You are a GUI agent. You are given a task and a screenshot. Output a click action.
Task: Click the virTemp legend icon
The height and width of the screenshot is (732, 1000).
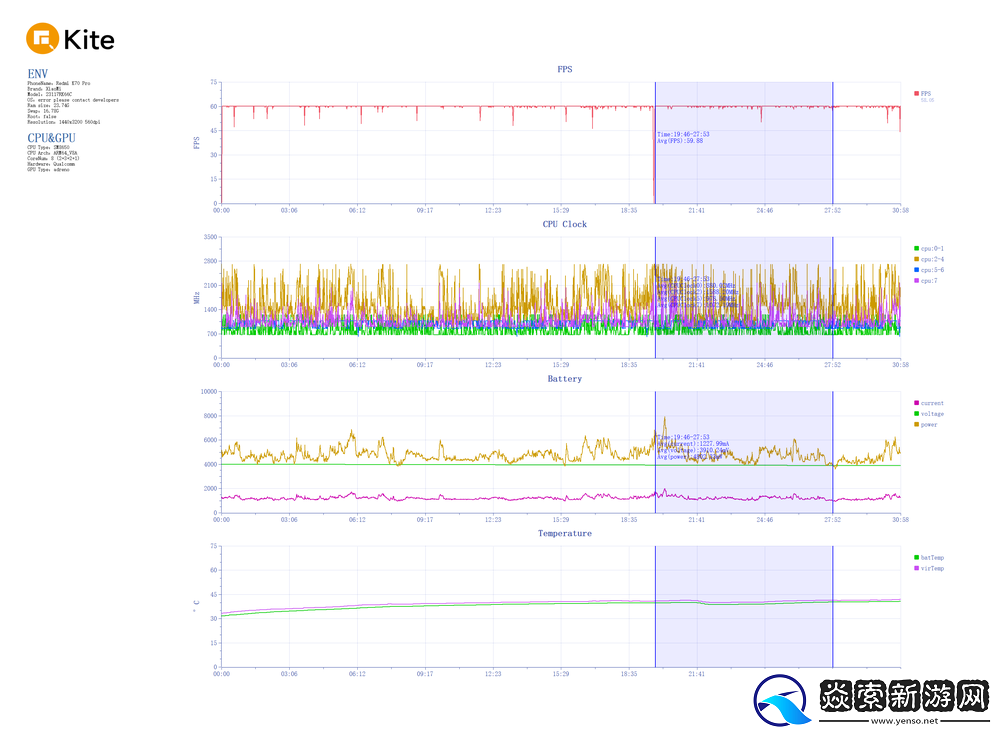[916, 568]
